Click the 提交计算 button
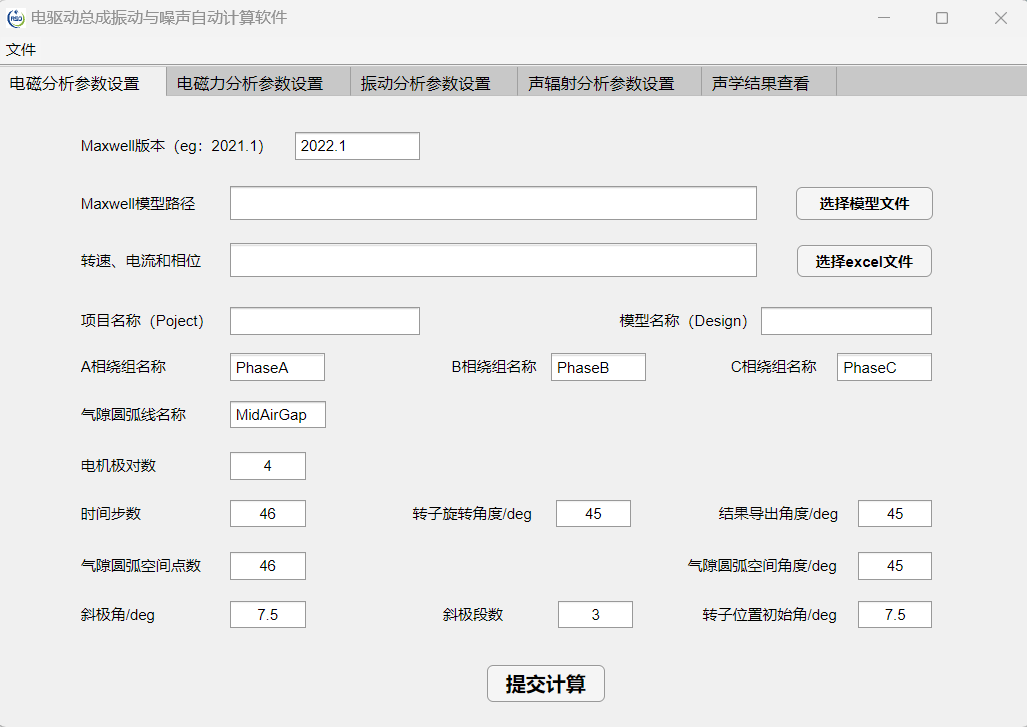Viewport: 1027px width, 727px height. (x=545, y=684)
